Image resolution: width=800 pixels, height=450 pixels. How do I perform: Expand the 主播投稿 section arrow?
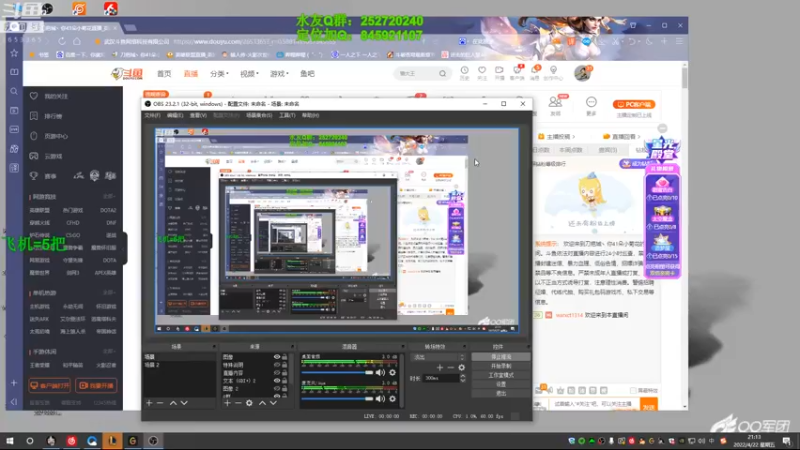[x=574, y=137]
